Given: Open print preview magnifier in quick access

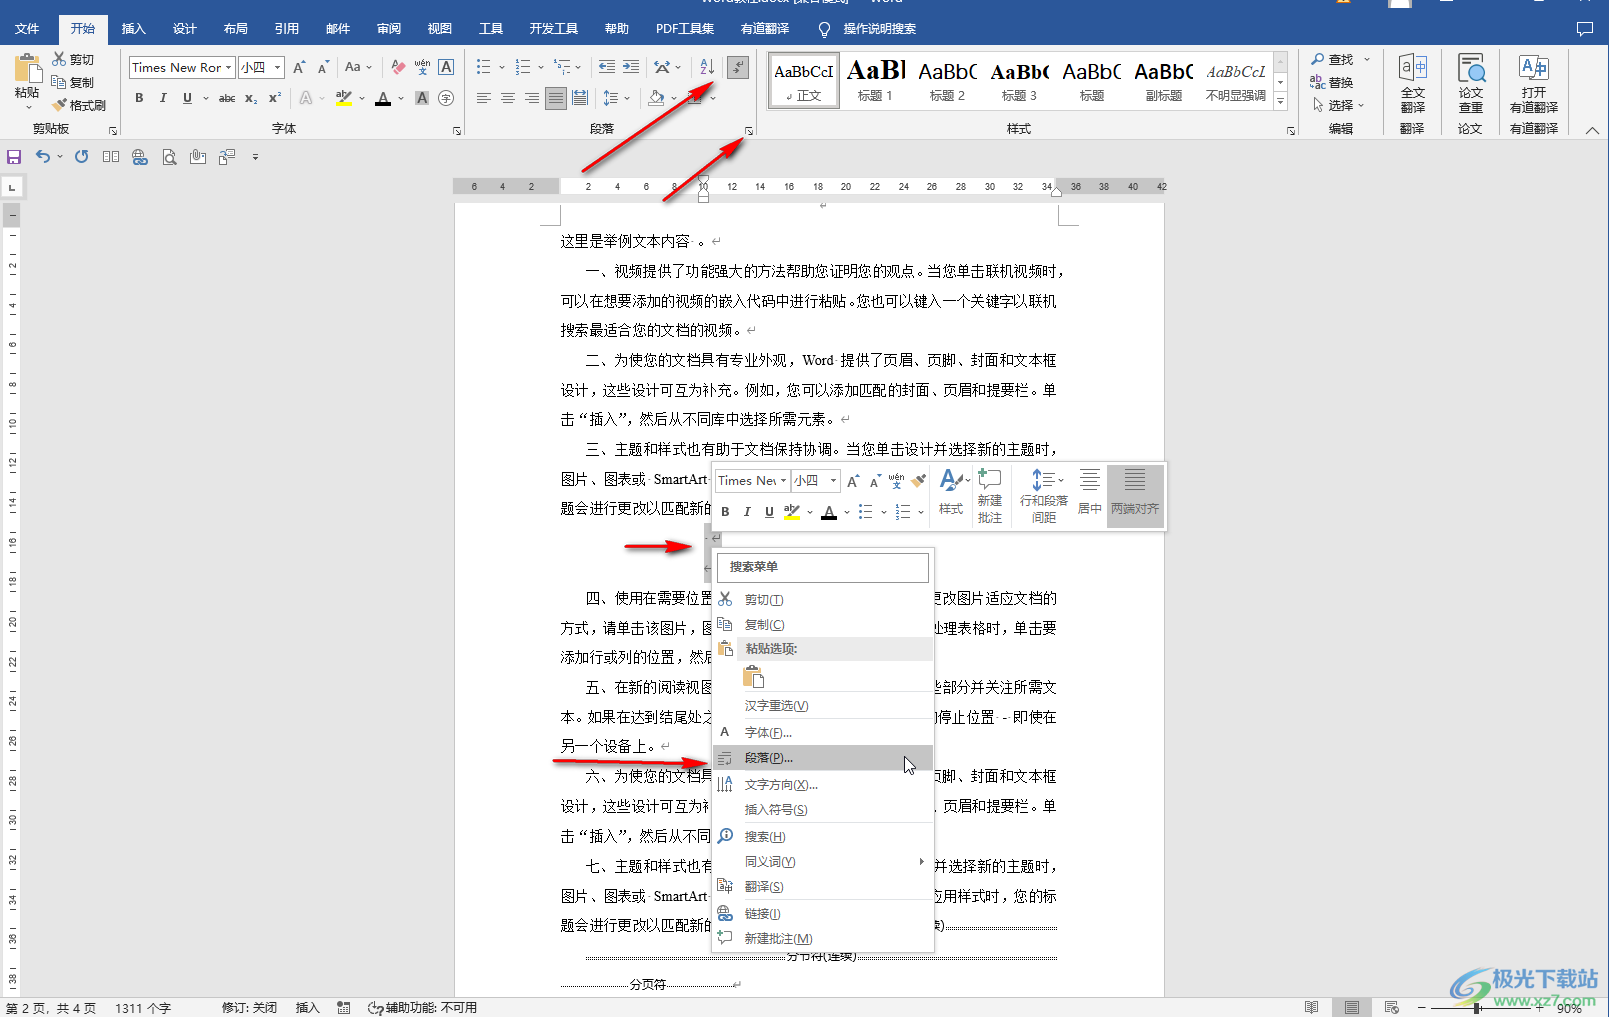Looking at the screenshot, I should 169,157.
